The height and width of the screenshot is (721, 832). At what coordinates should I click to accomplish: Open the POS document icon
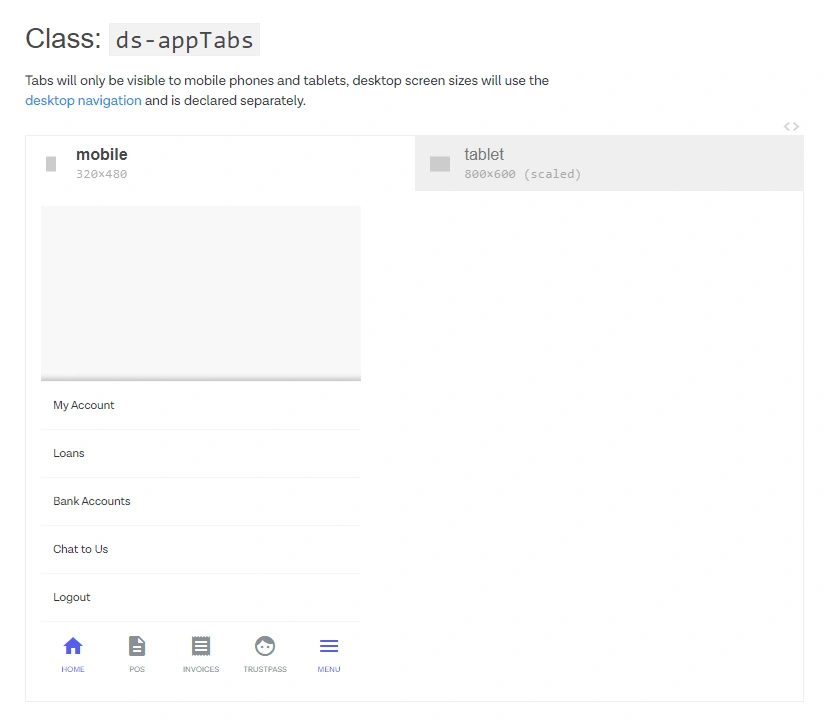[137, 646]
